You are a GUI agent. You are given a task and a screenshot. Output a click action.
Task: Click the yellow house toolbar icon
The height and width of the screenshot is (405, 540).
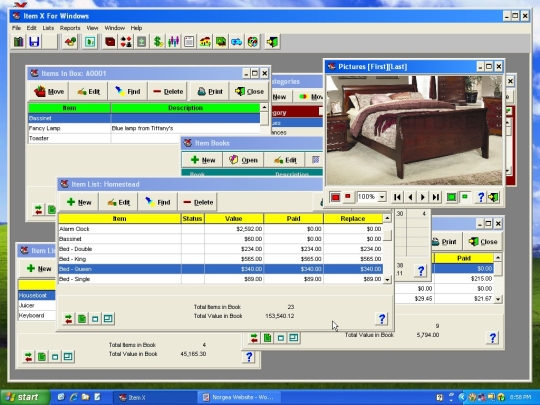(x=205, y=42)
